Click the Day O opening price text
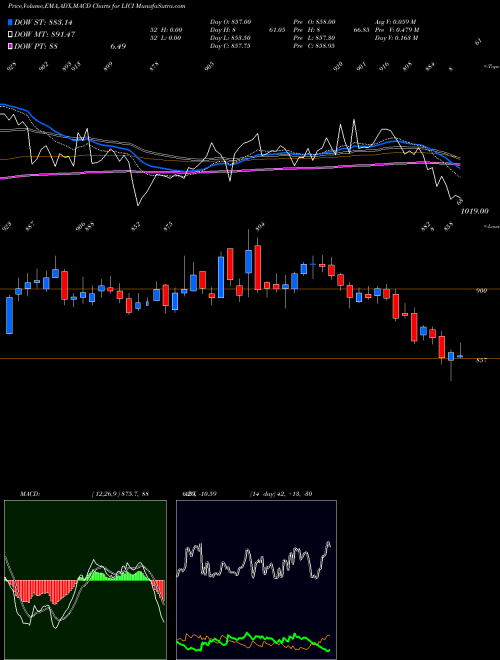Screen dimensions: 500x660 (230, 22)
